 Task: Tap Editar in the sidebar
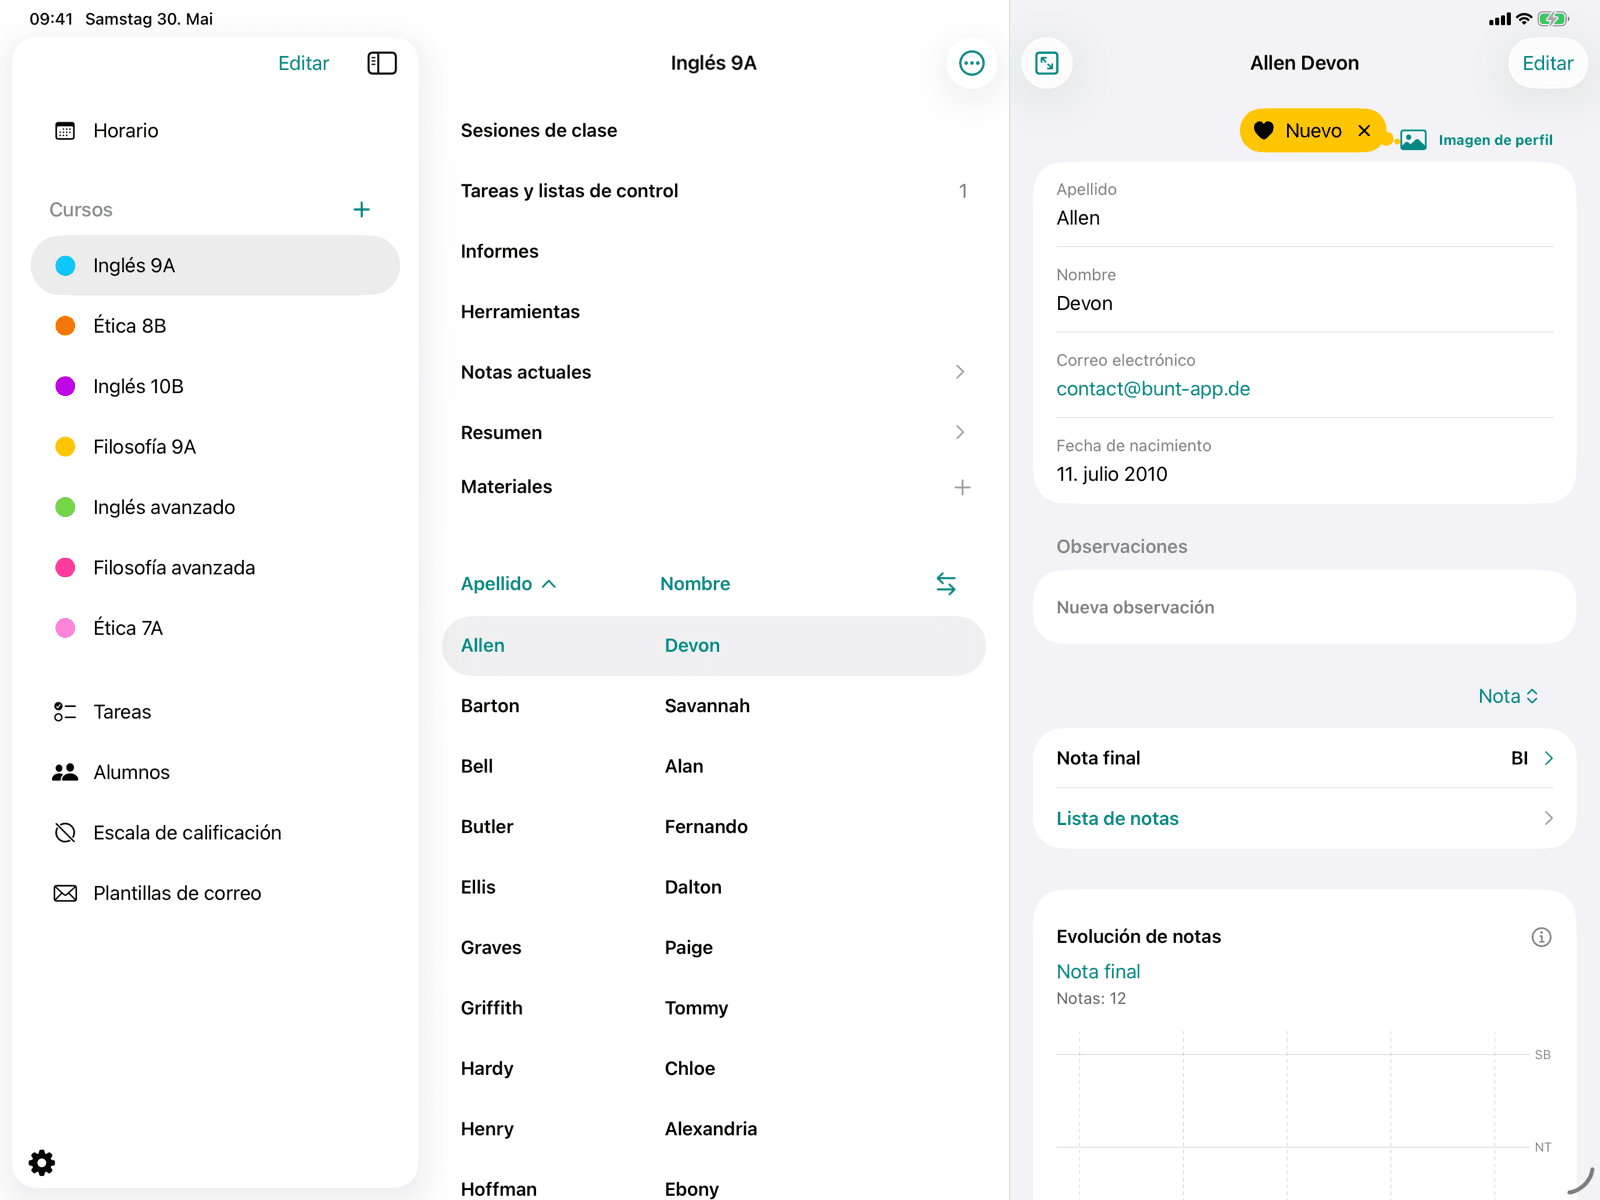pos(303,63)
